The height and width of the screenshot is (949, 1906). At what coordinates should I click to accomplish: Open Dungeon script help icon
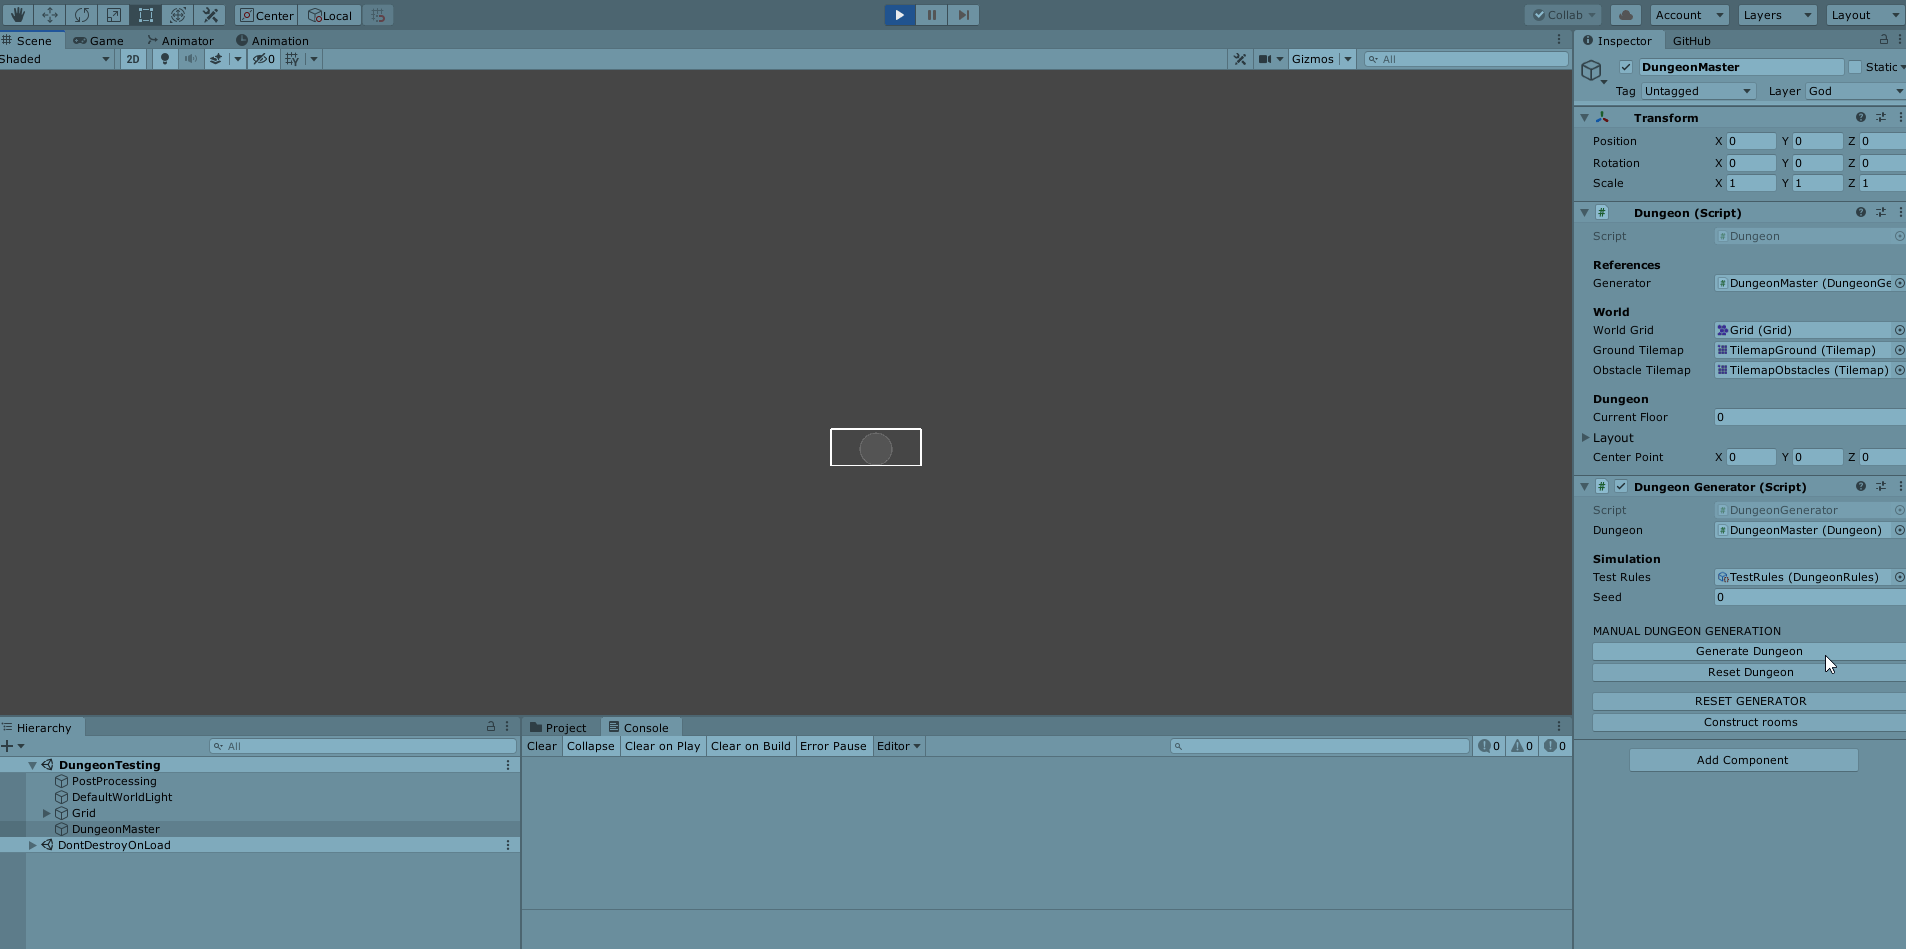point(1861,212)
